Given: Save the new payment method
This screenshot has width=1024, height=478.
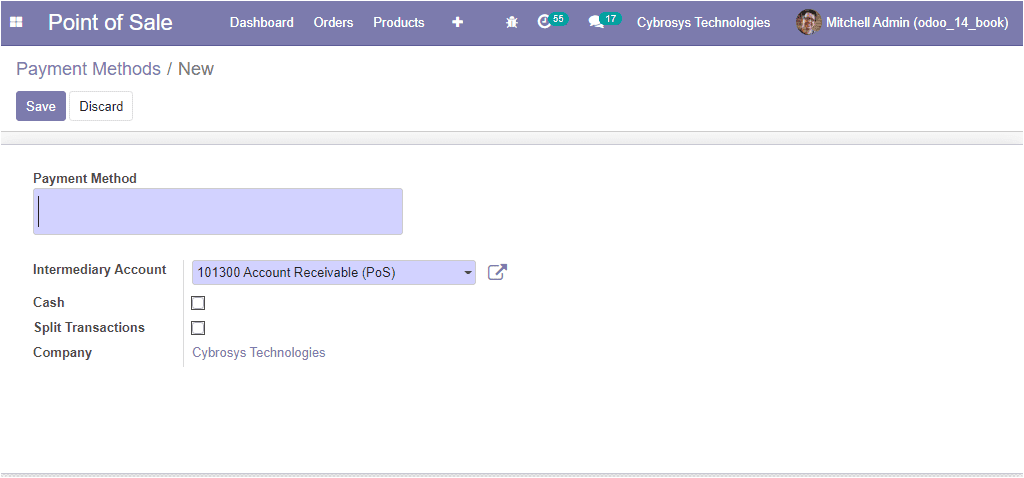Looking at the screenshot, I should tap(41, 106).
